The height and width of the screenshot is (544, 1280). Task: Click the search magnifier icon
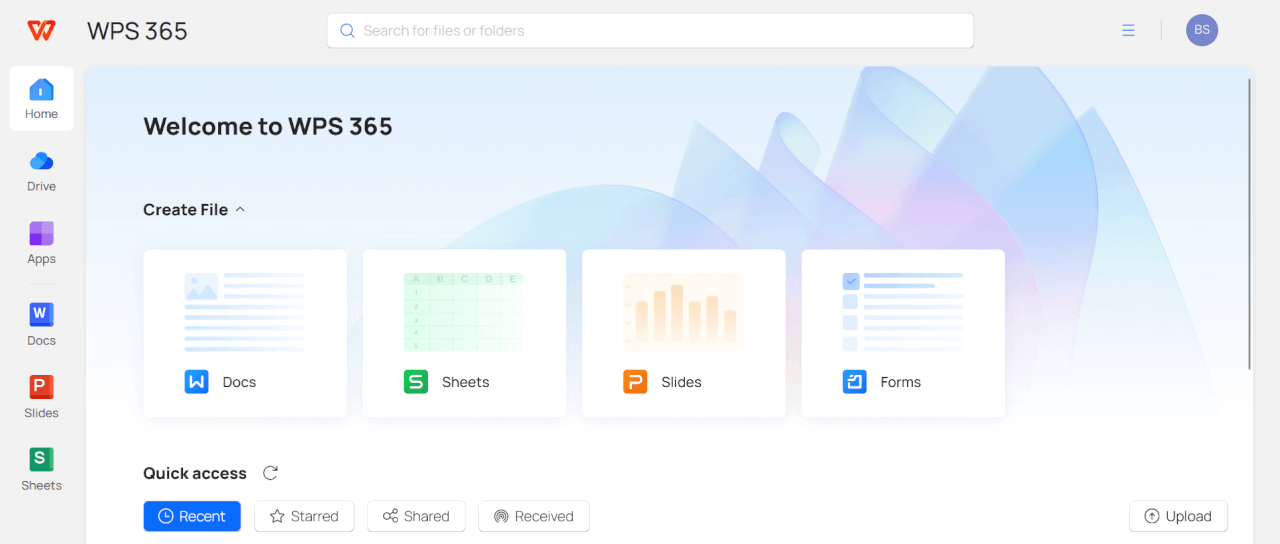348,31
